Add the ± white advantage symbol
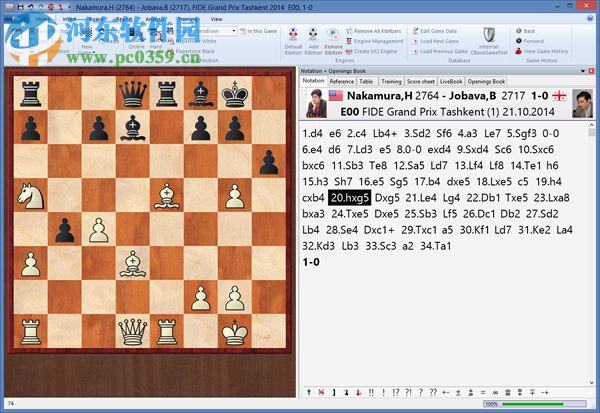600x413 pixels. [x=458, y=392]
